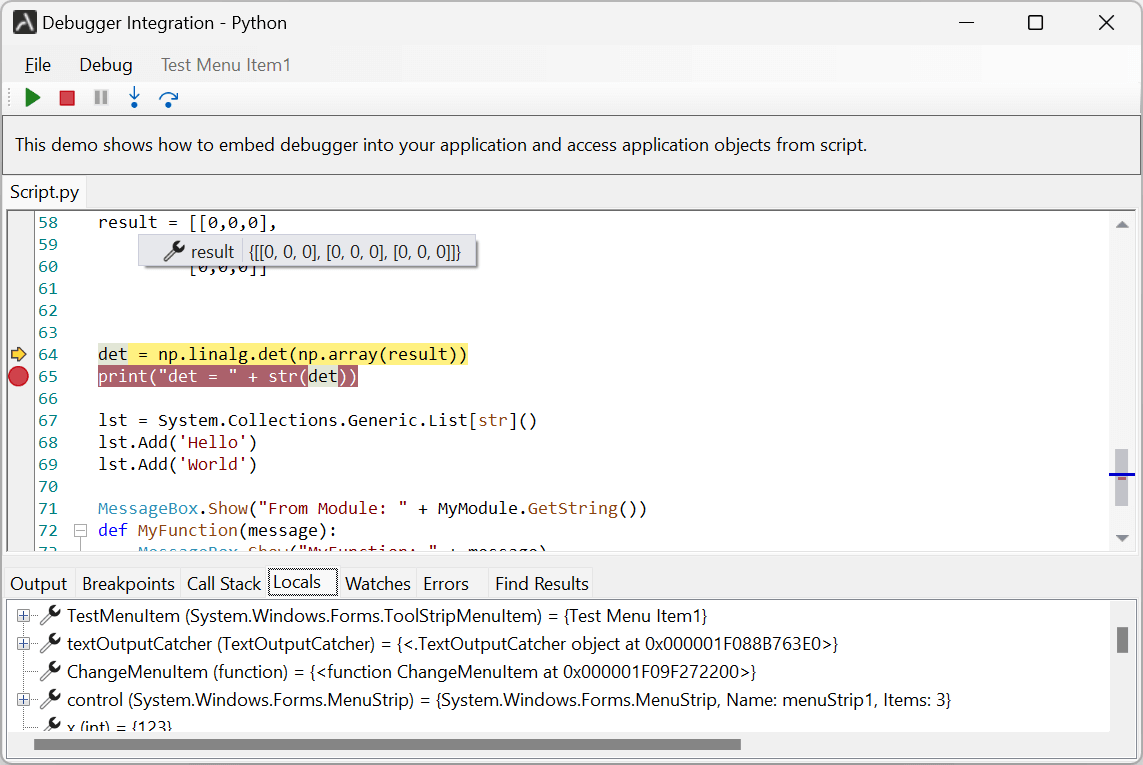Click the Step Over toolbar icon

(168, 98)
